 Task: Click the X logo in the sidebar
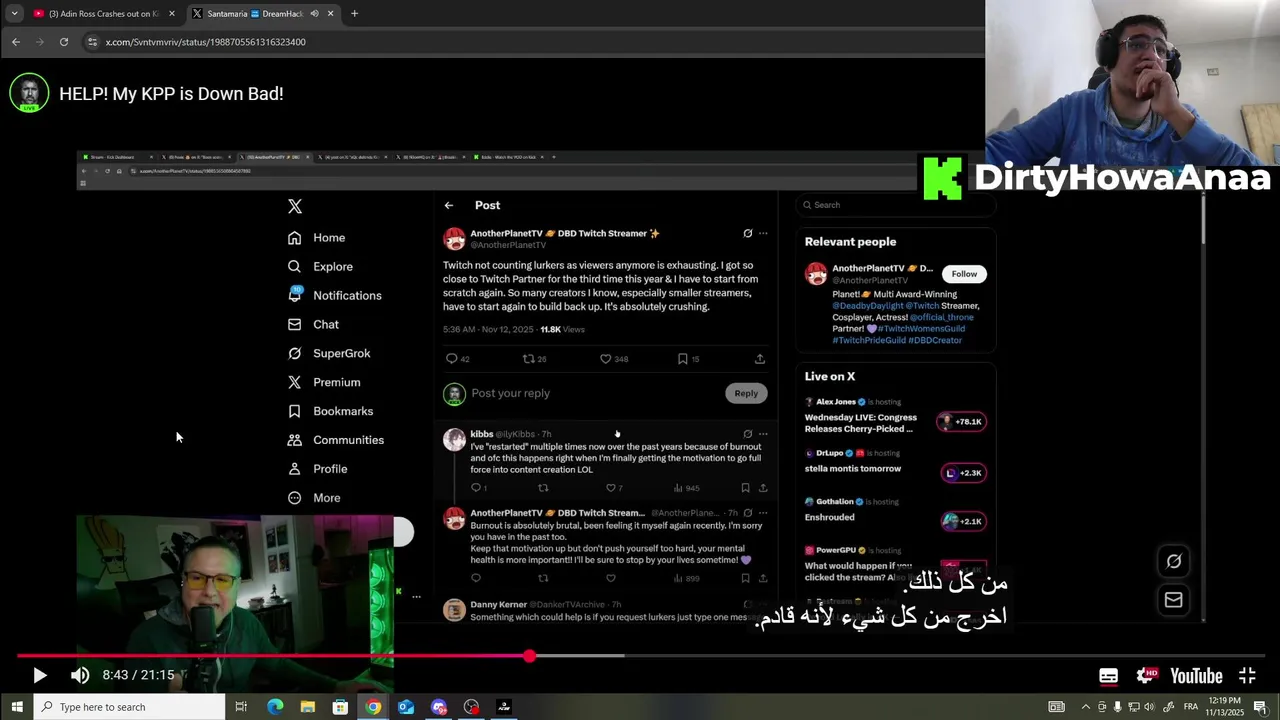[x=295, y=206]
